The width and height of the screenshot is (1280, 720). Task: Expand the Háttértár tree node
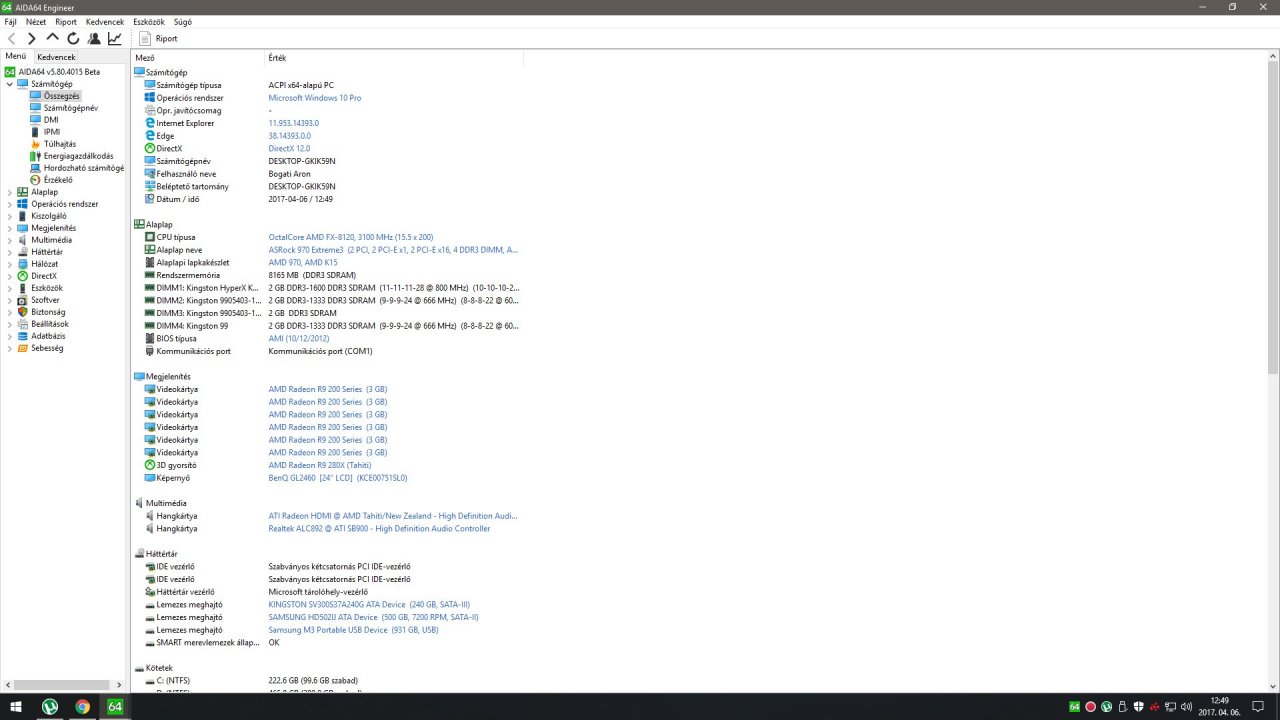(x=10, y=252)
